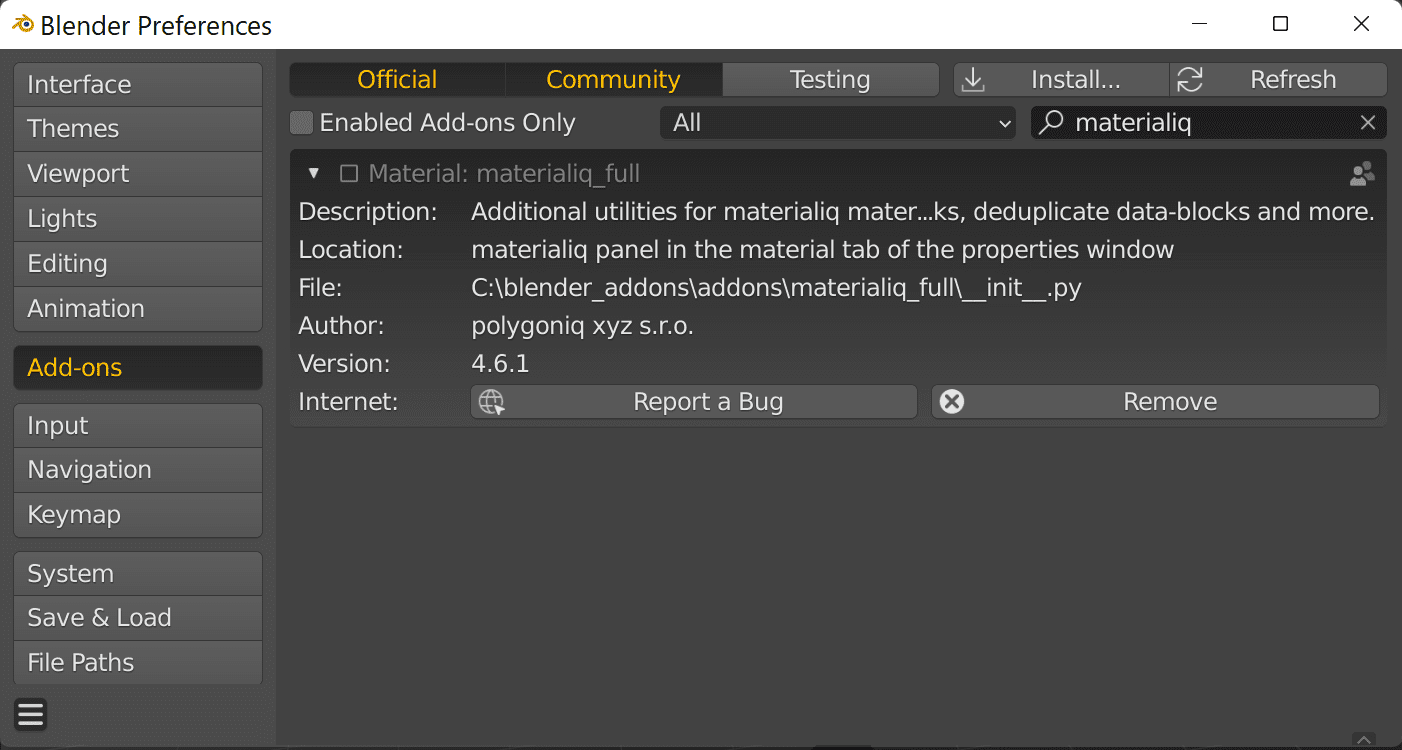Click Report a Bug button
Screen dimensions: 1402x750
click(x=694, y=402)
